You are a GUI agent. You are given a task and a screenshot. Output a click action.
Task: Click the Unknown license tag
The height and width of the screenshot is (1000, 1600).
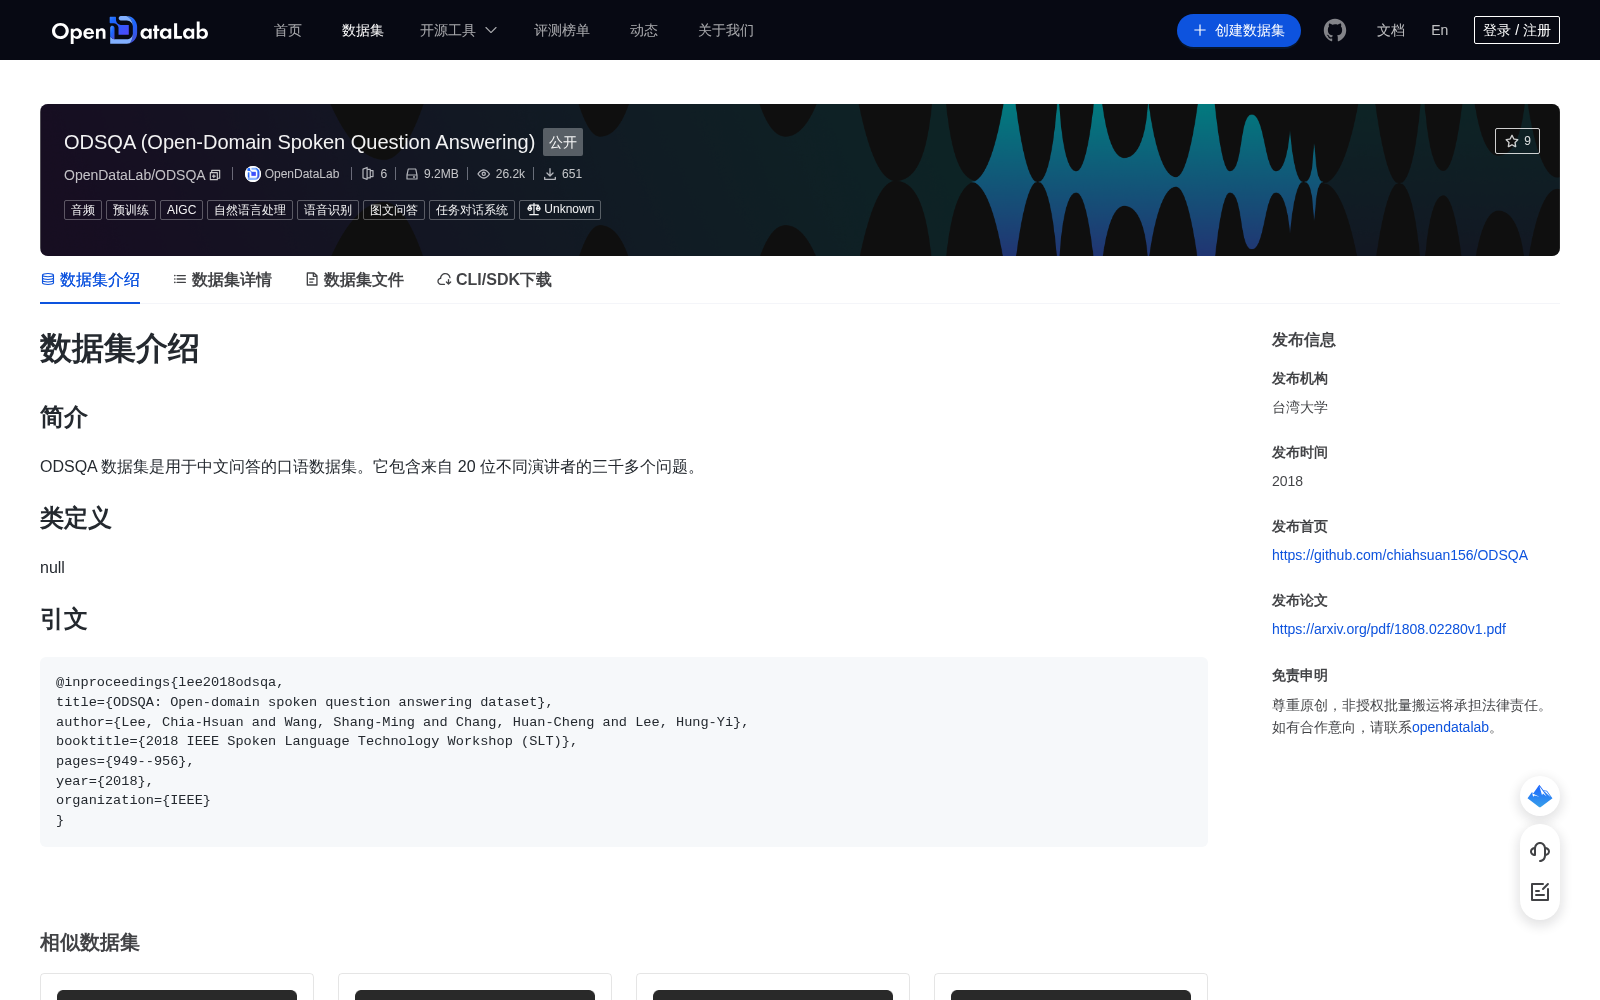click(x=560, y=210)
